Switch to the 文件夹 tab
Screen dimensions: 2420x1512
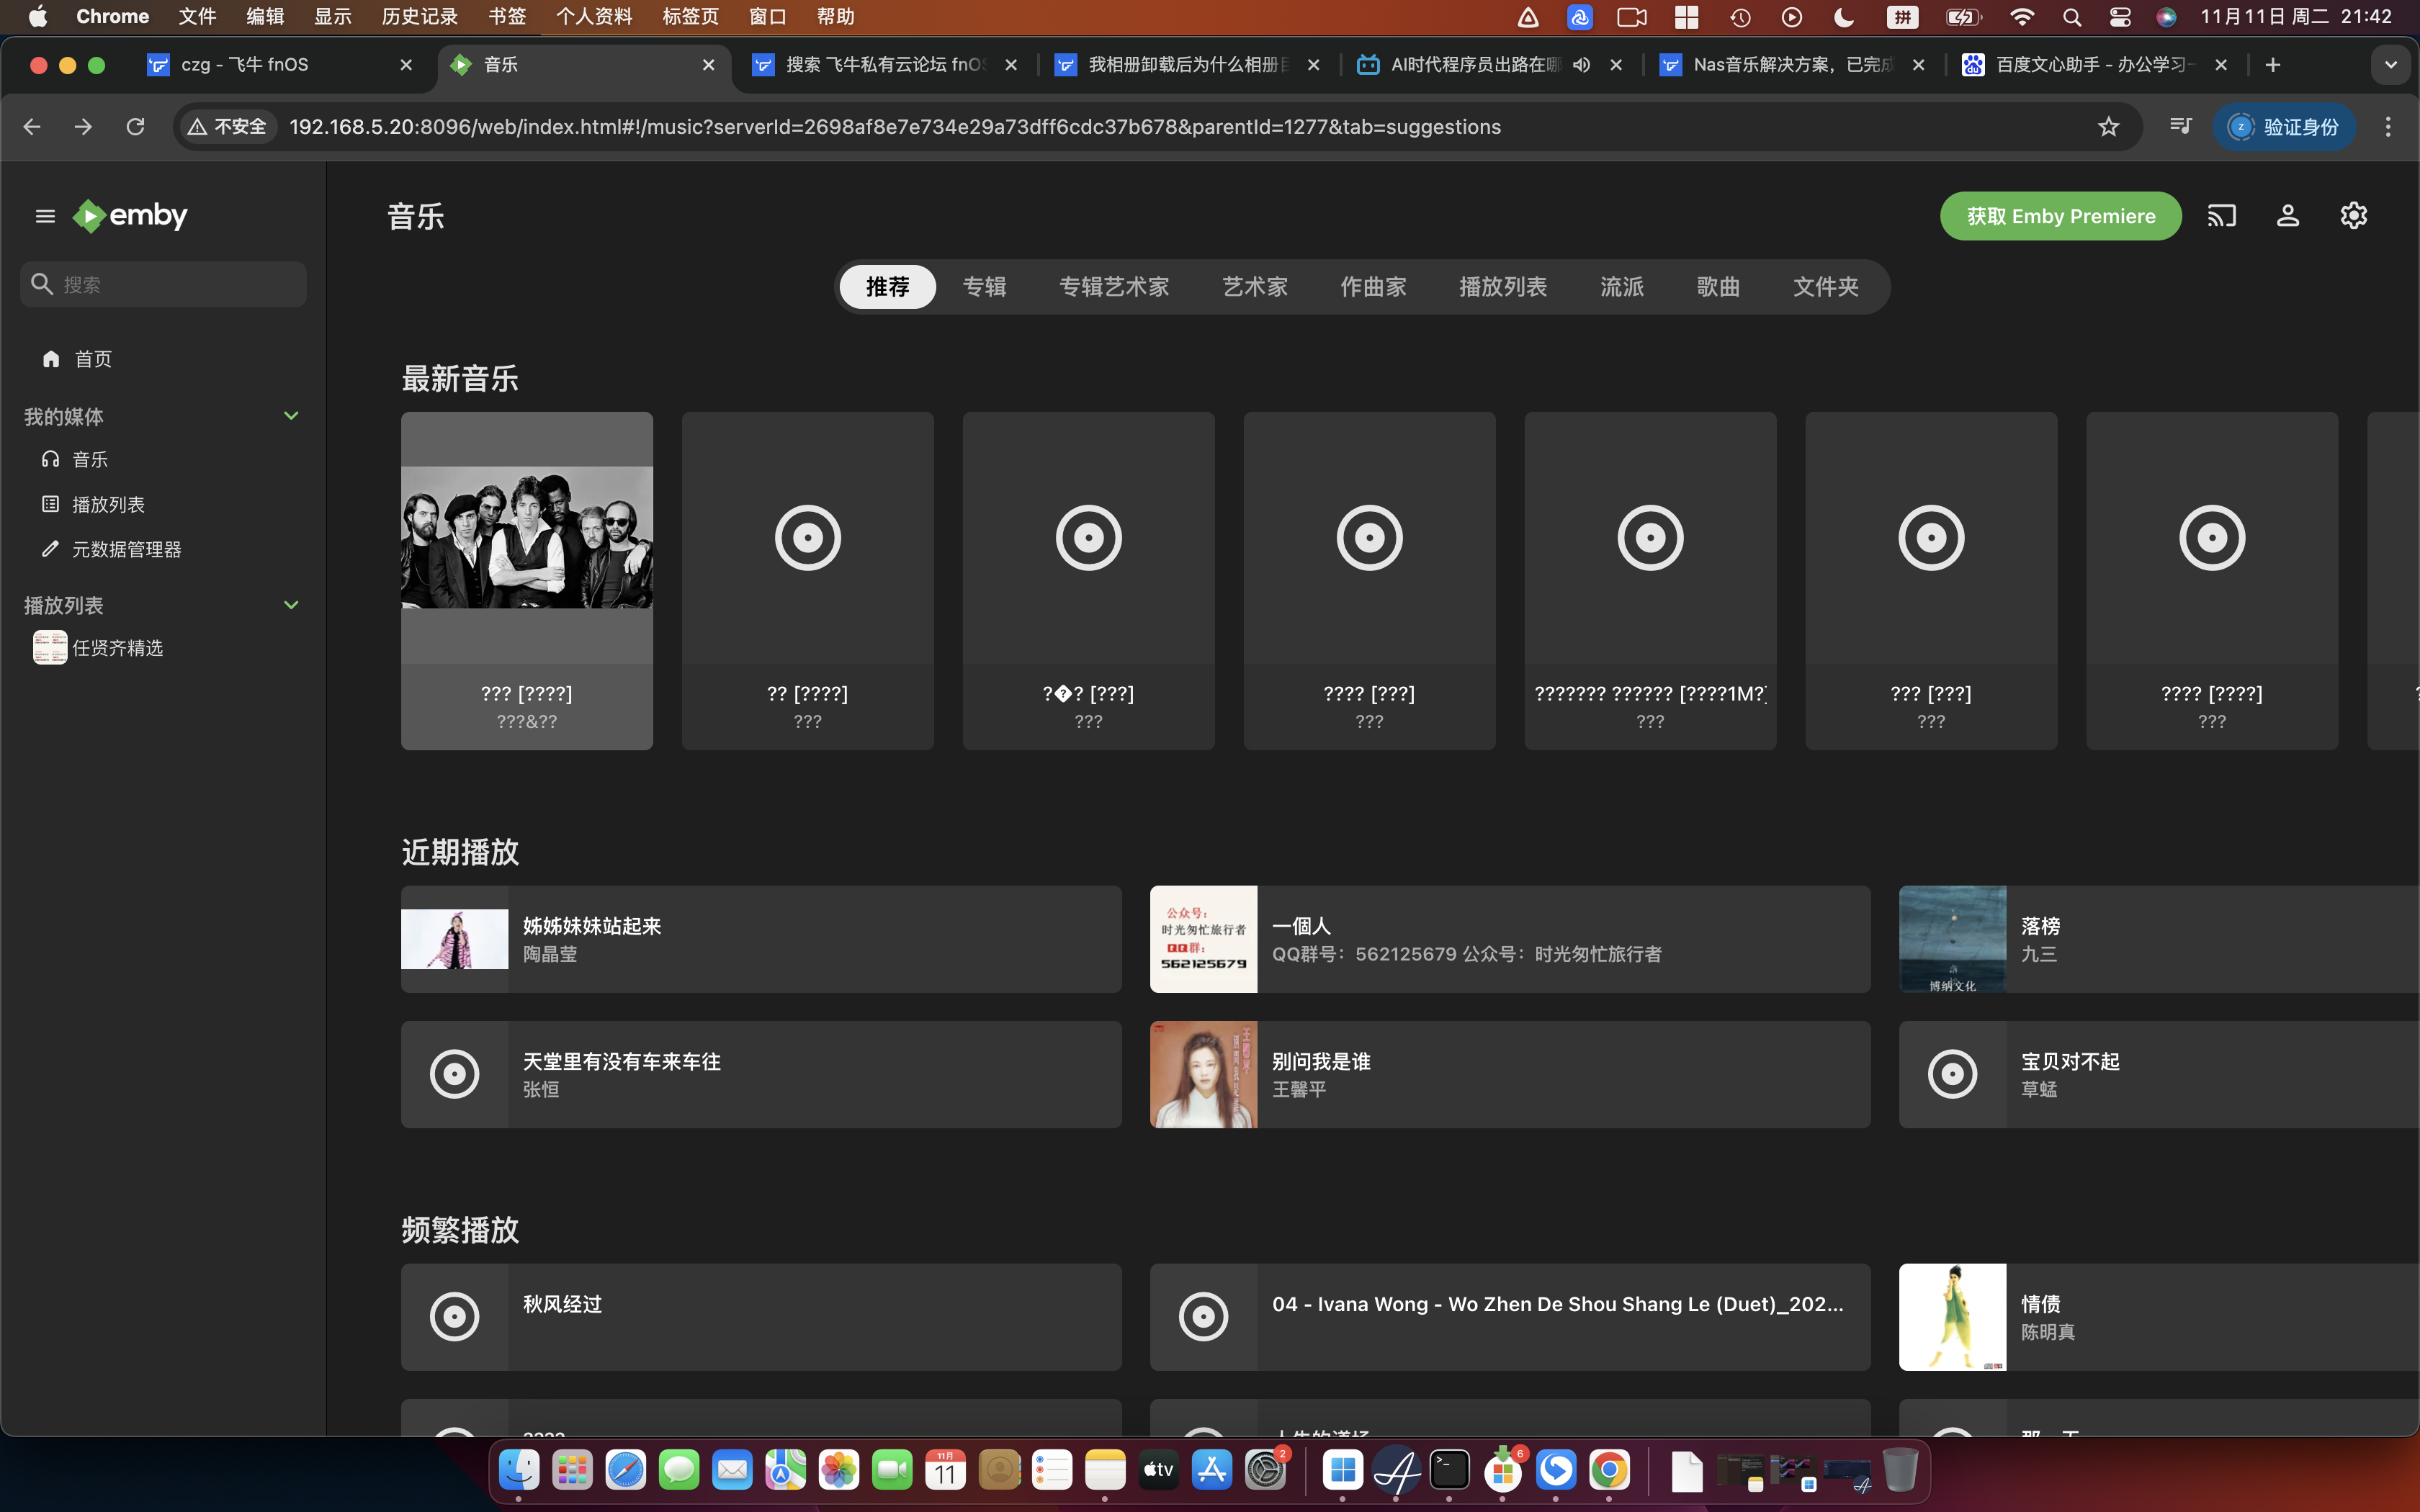(x=1825, y=287)
